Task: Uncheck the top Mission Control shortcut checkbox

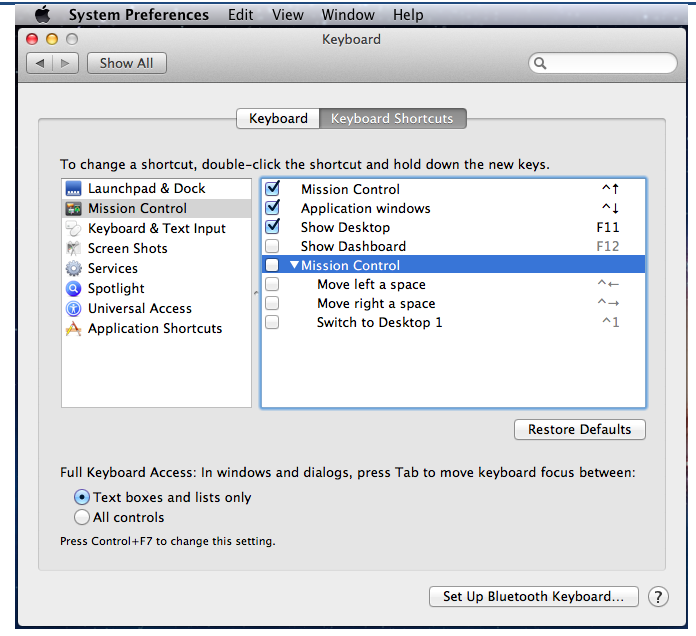Action: pyautogui.click(x=272, y=189)
